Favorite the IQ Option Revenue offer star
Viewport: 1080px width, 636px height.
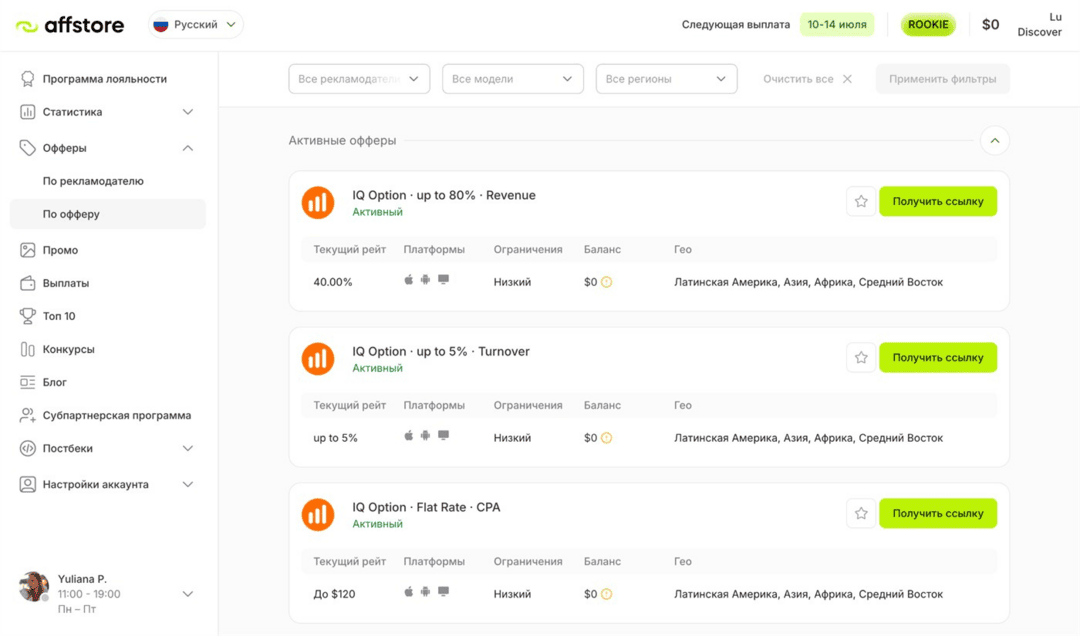click(861, 201)
